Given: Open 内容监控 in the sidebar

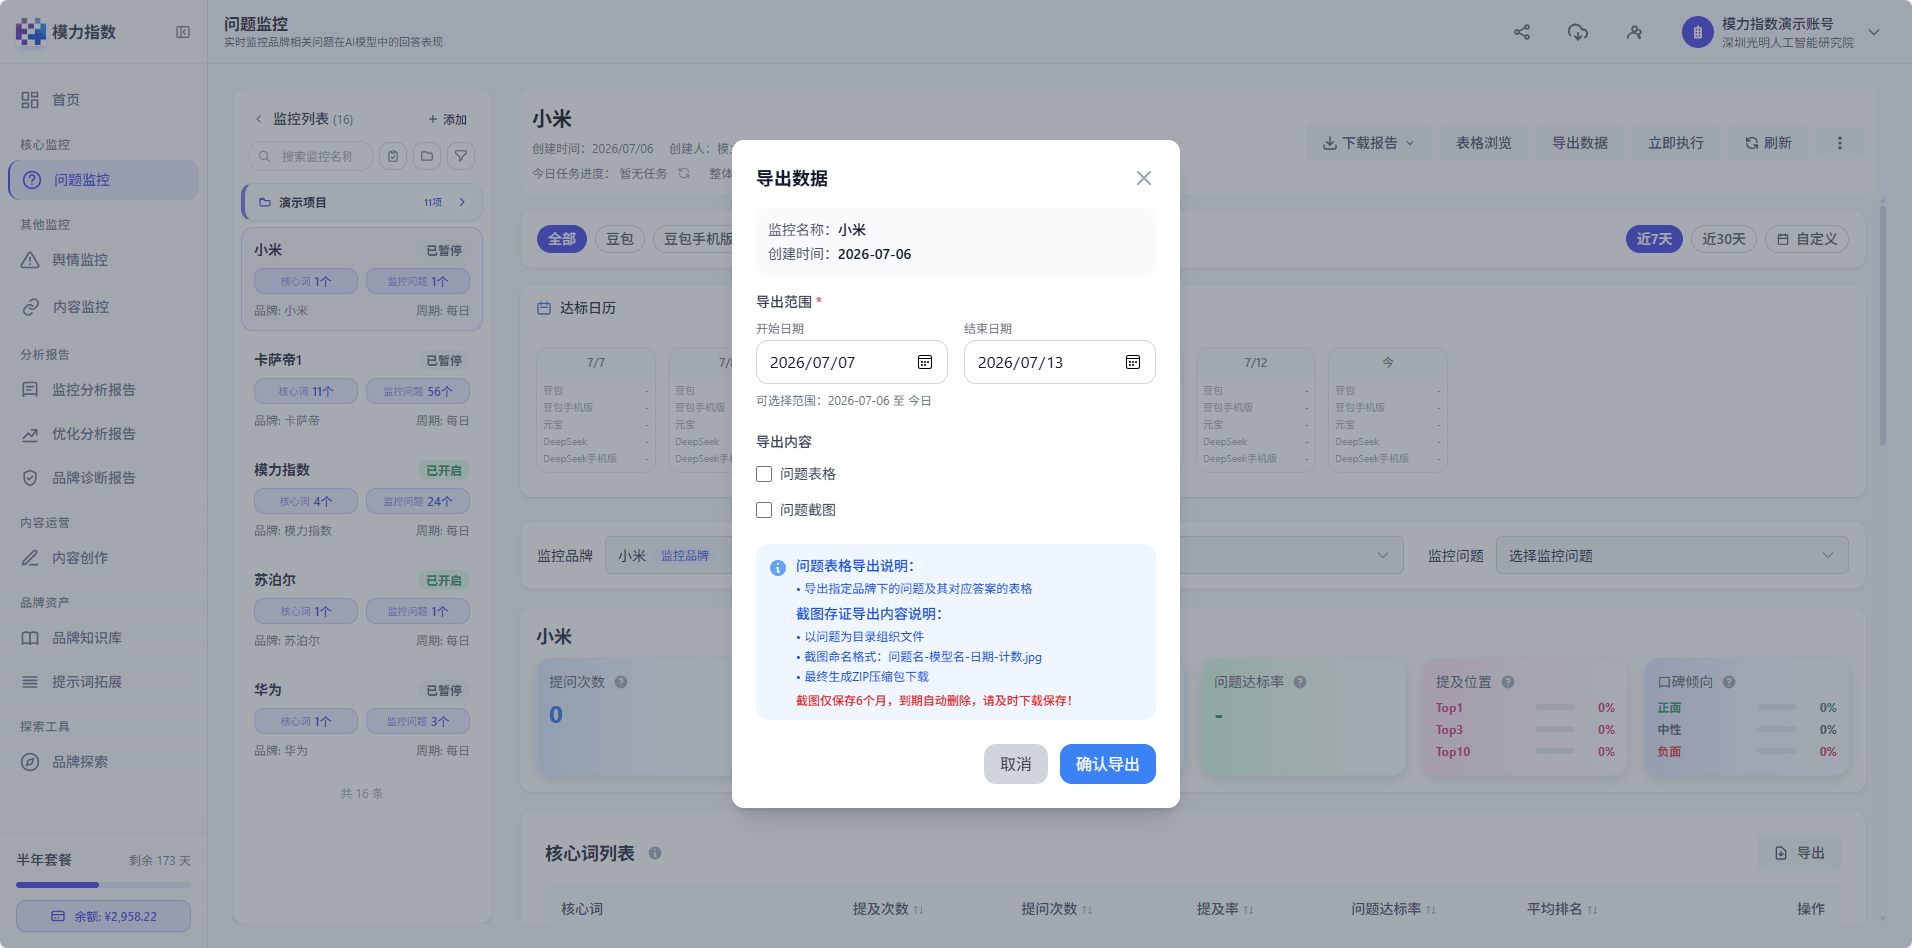Looking at the screenshot, I should click(x=103, y=307).
